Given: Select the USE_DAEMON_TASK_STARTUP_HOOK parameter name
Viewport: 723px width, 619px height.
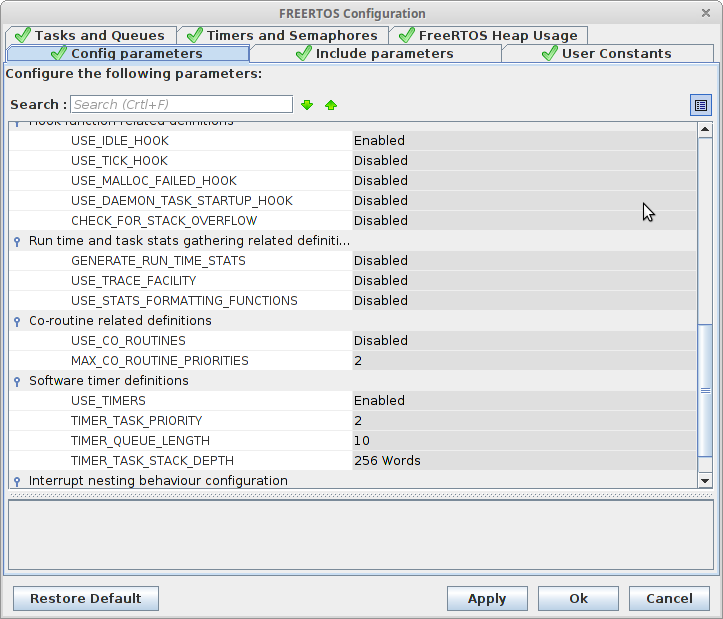Looking at the screenshot, I should tap(182, 201).
